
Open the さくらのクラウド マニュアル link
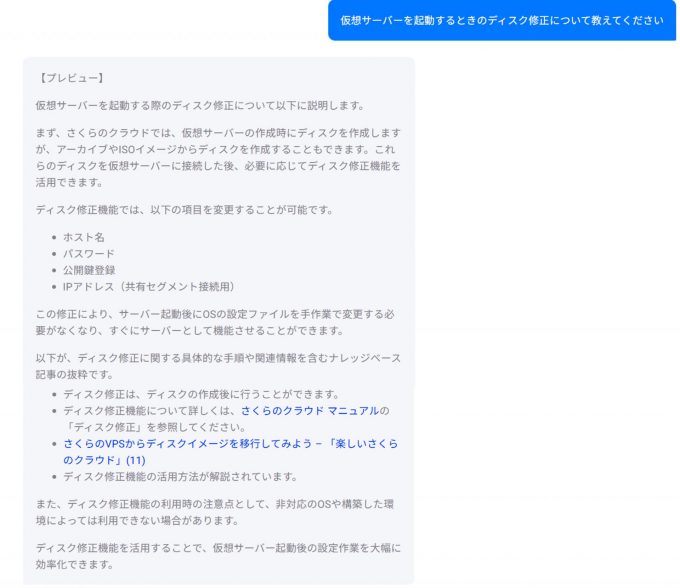coord(310,411)
